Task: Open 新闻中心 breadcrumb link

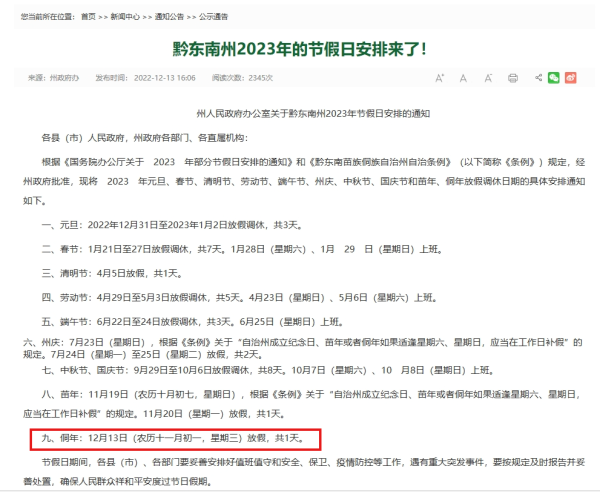Action: pyautogui.click(x=125, y=17)
